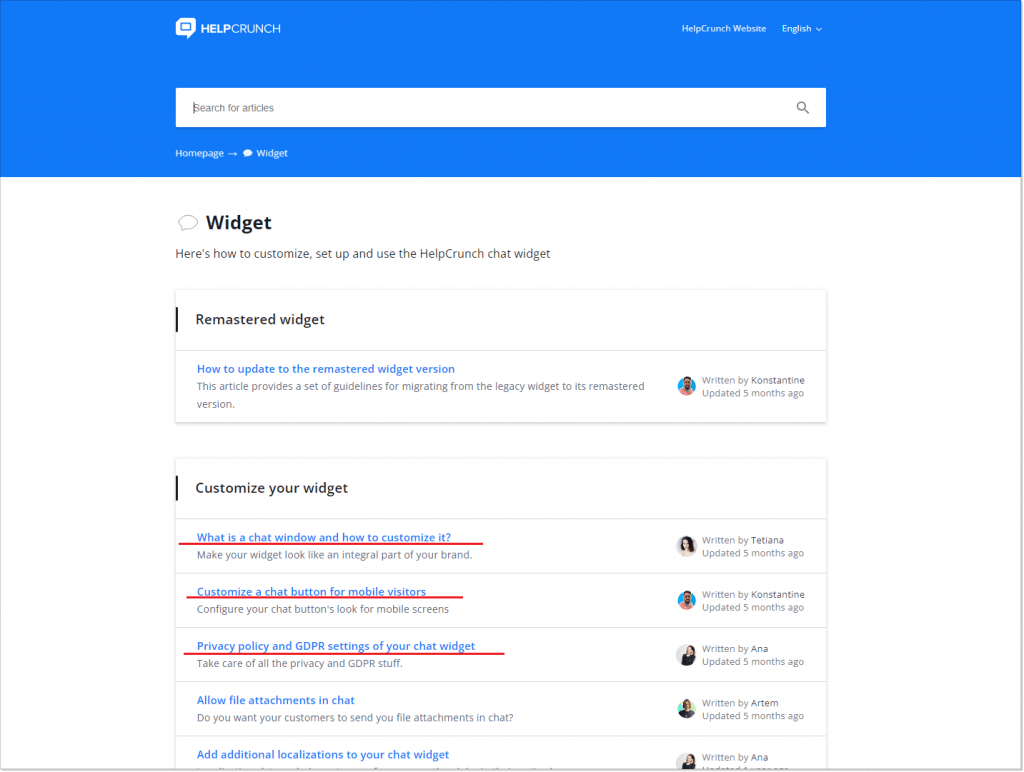This screenshot has height=772, width=1024.
Task: Select the Widget breadcrumb tab
Action: 274,152
